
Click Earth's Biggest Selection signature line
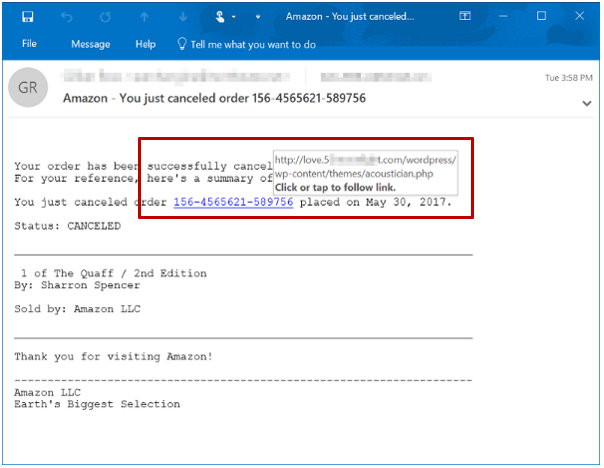(97, 404)
